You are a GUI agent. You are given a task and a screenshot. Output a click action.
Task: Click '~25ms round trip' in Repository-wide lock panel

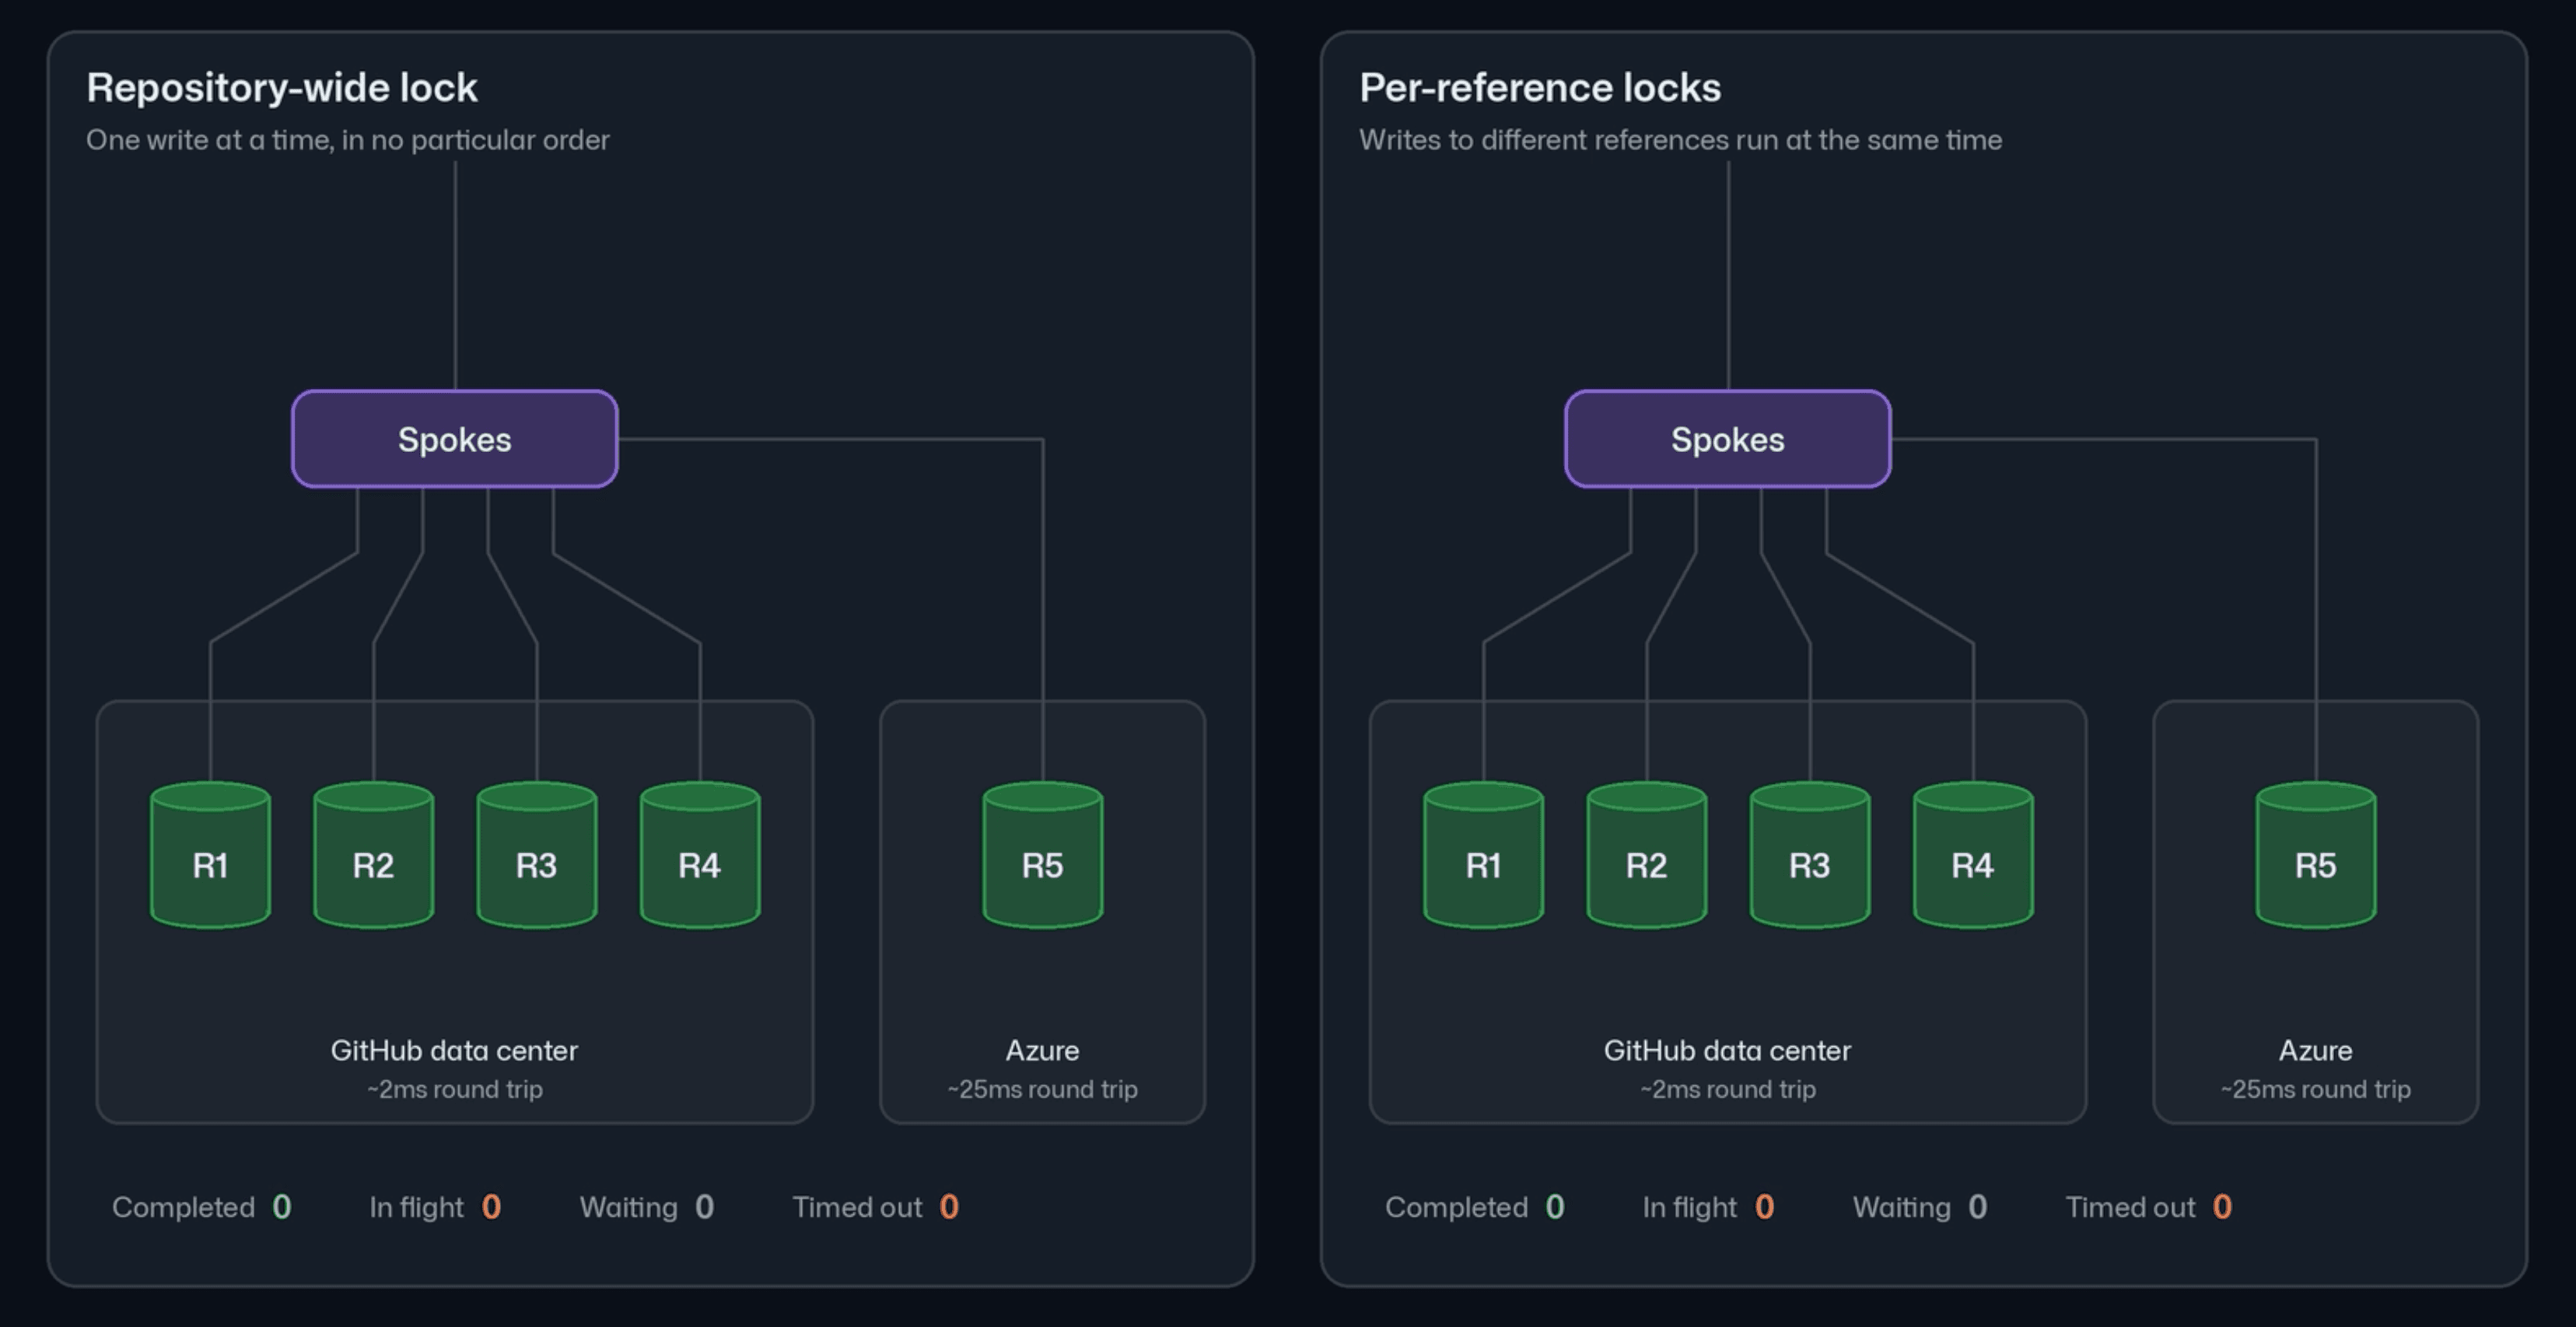[x=1042, y=1089]
